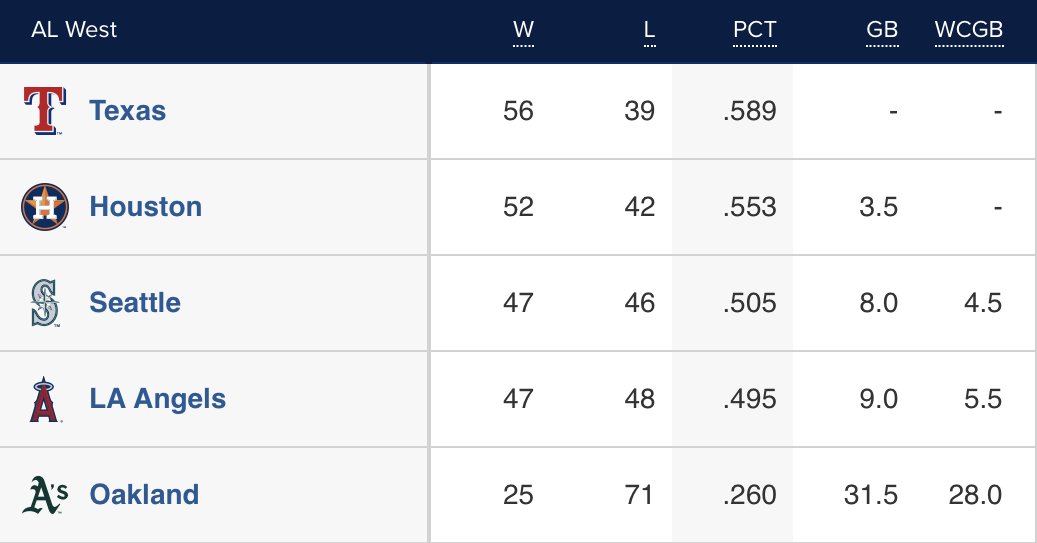This screenshot has width=1037, height=543.
Task: Click the Seattle Mariners team logo
Action: [x=45, y=303]
